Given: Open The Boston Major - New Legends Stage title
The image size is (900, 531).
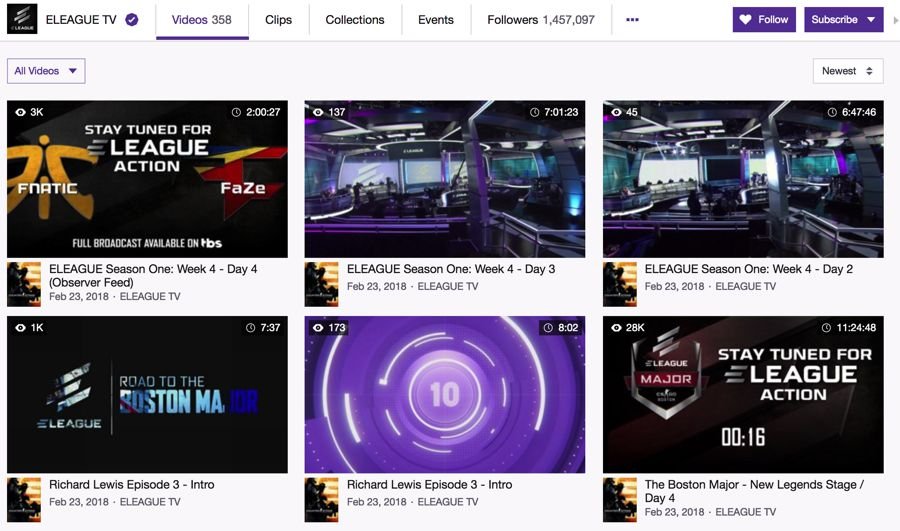Looking at the screenshot, I should click(754, 491).
